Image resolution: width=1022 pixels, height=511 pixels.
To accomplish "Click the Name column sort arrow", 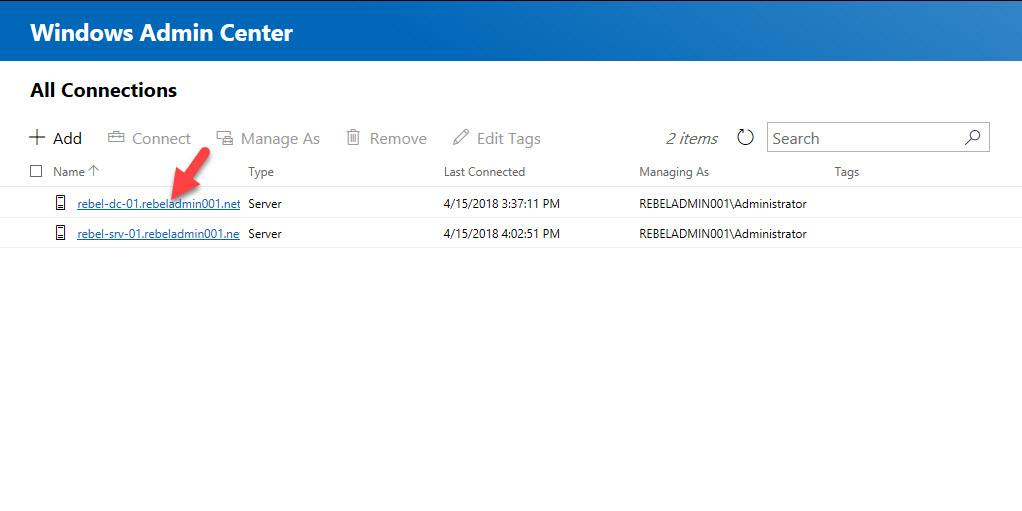I will point(93,171).
